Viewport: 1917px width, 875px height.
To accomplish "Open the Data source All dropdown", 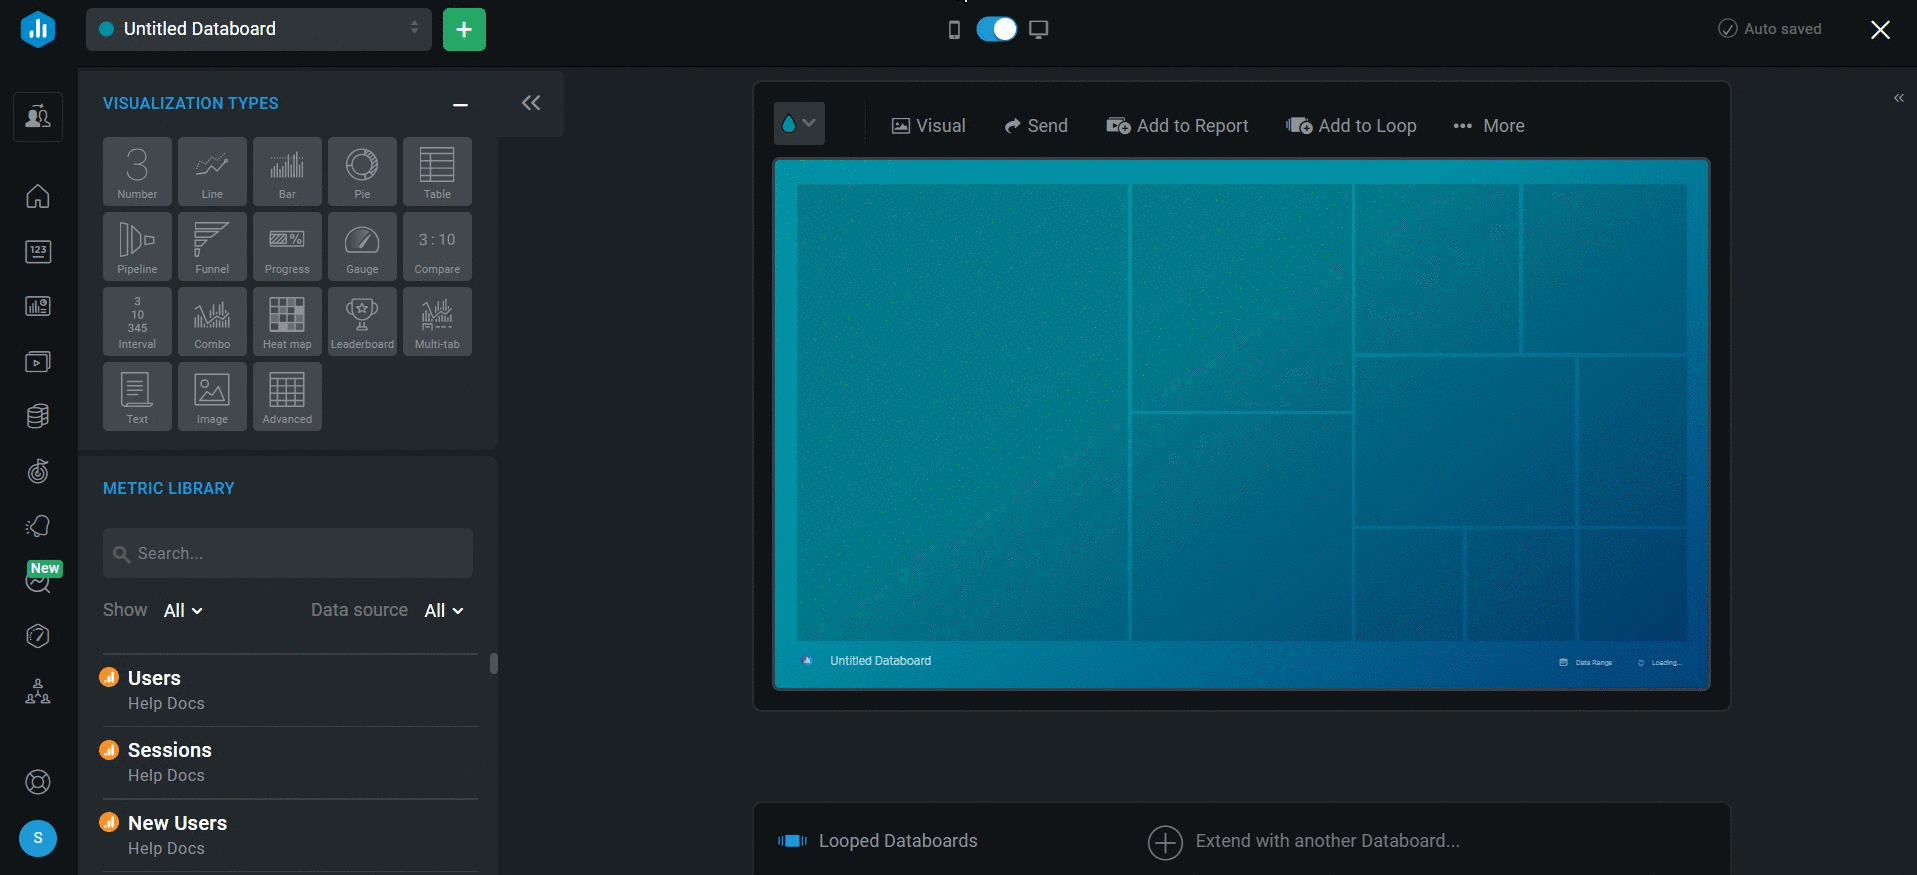I will 444,611.
